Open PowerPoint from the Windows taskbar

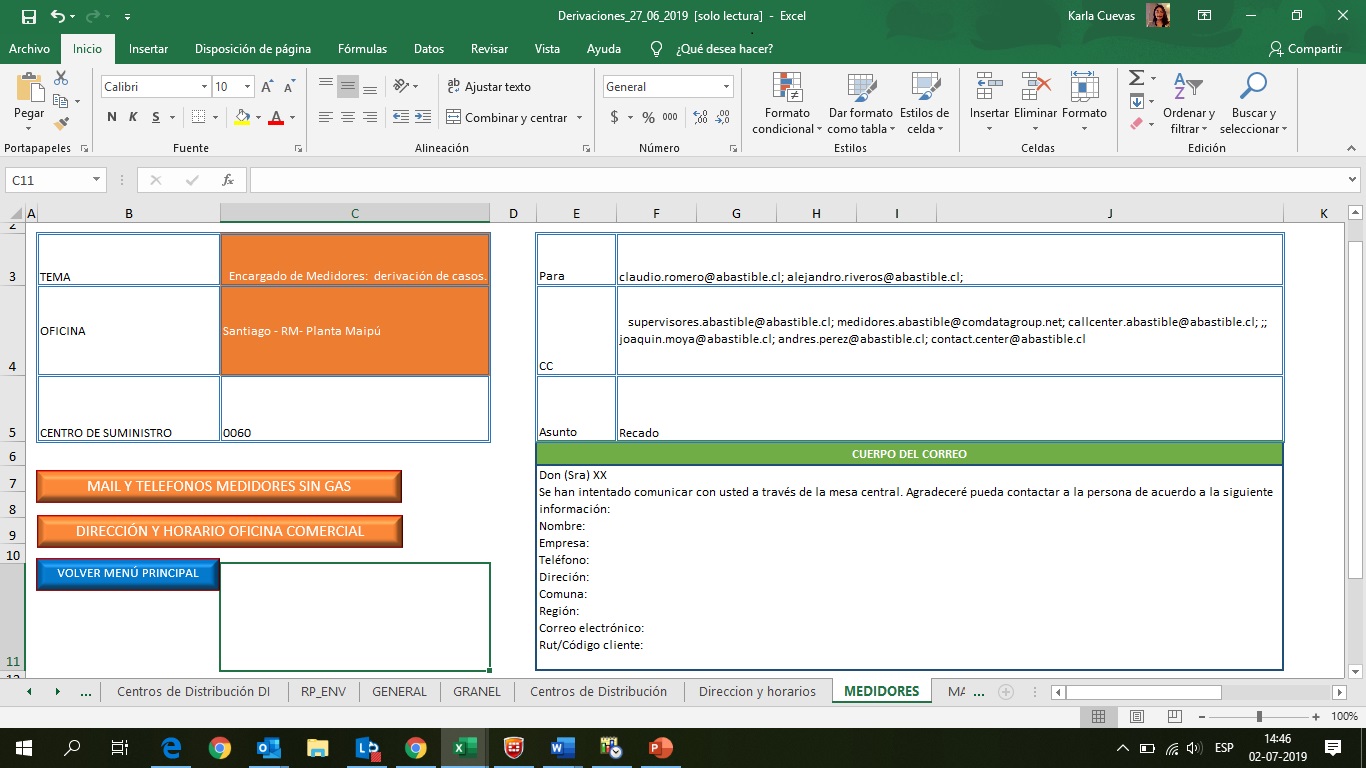pos(660,747)
